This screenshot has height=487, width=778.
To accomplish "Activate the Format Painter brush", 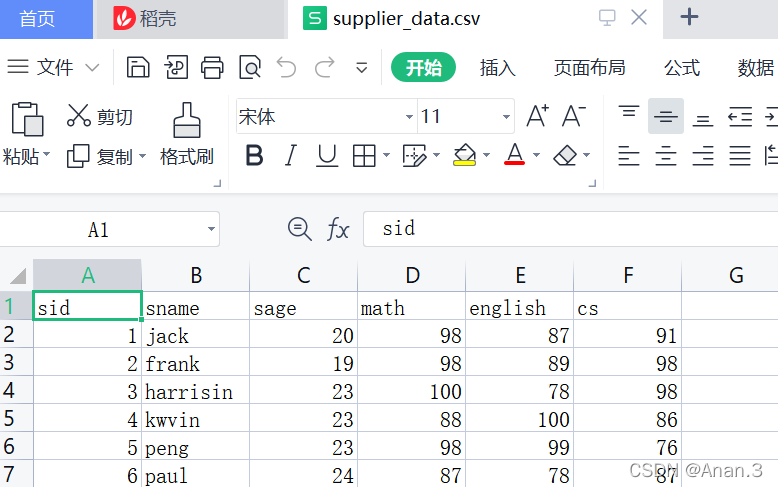I will (187, 134).
